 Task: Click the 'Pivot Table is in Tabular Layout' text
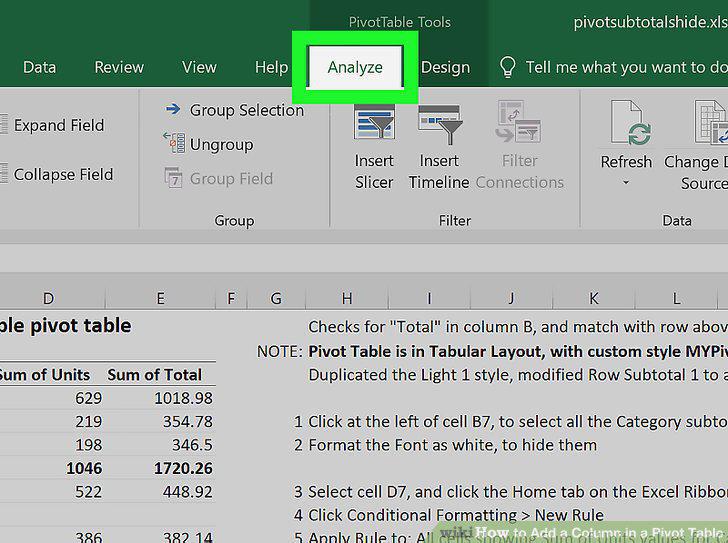tap(518, 351)
